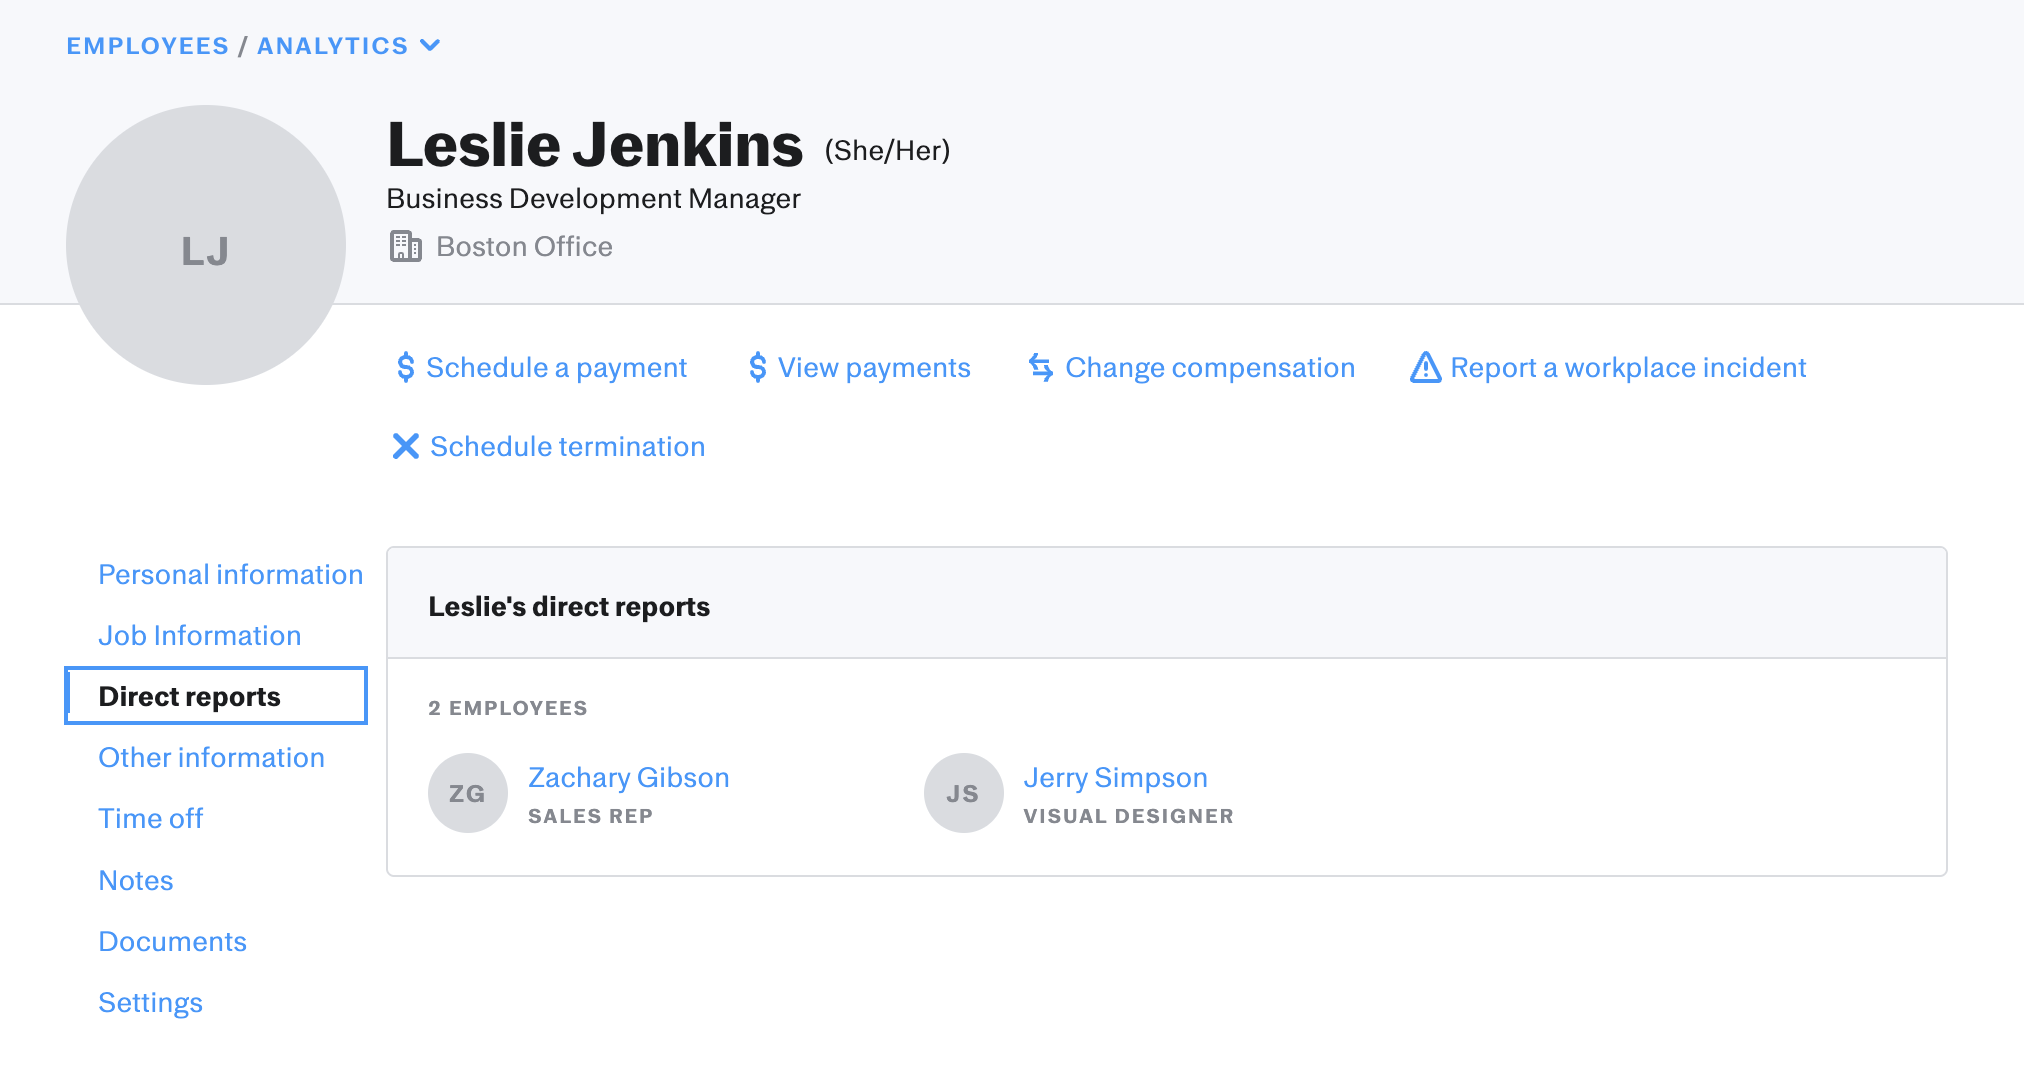Click Zachary Gibson's ZG avatar
The width and height of the screenshot is (2024, 1084).
point(467,793)
